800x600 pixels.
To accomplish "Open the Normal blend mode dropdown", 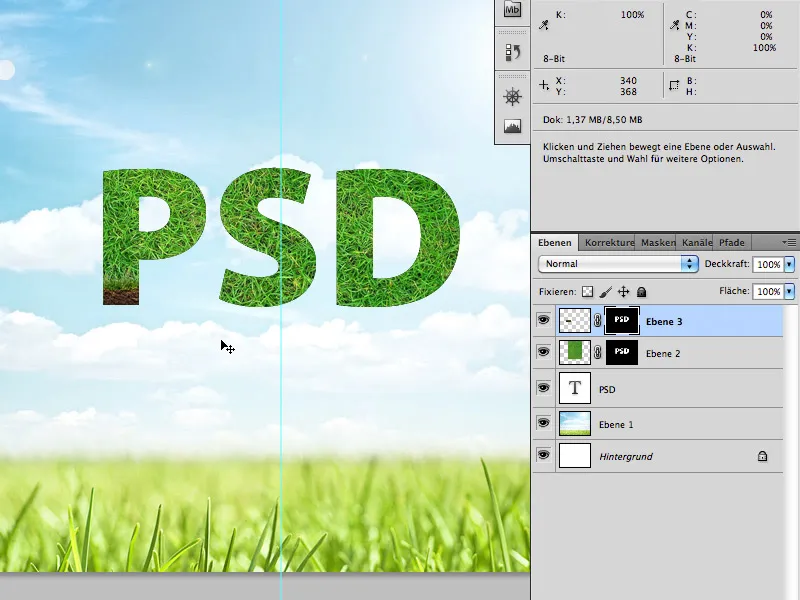I will tap(687, 263).
